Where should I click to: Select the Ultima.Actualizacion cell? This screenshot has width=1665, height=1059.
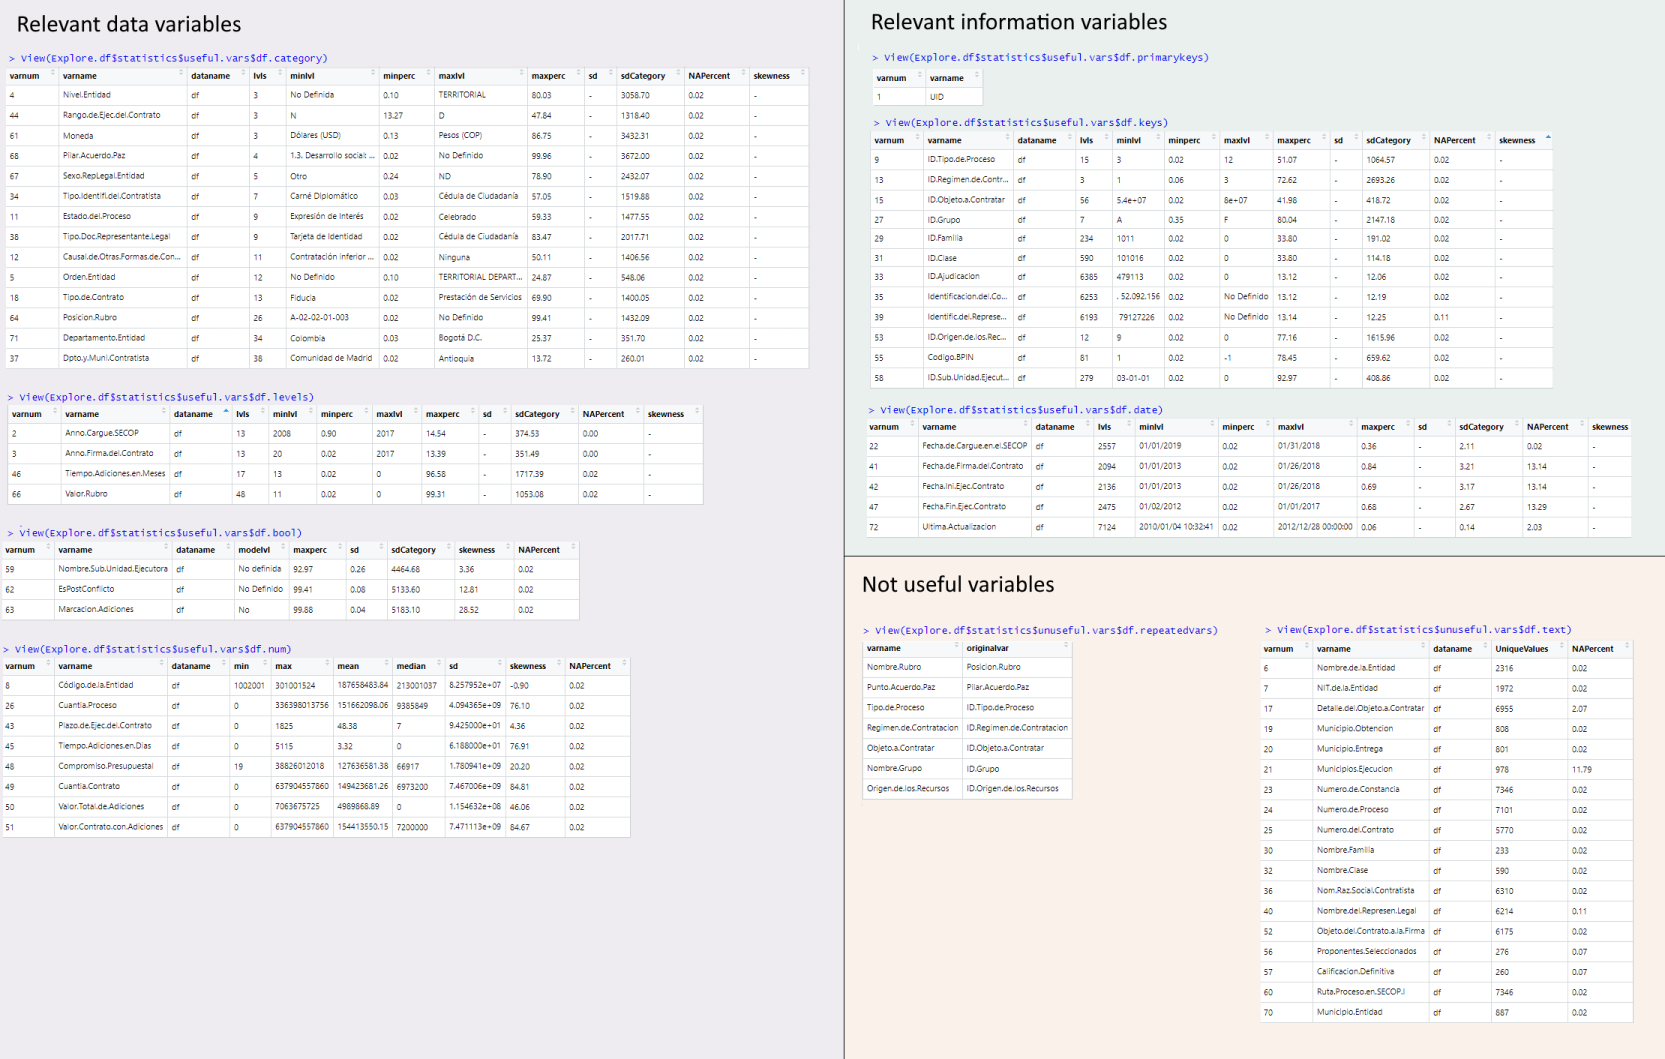[959, 527]
